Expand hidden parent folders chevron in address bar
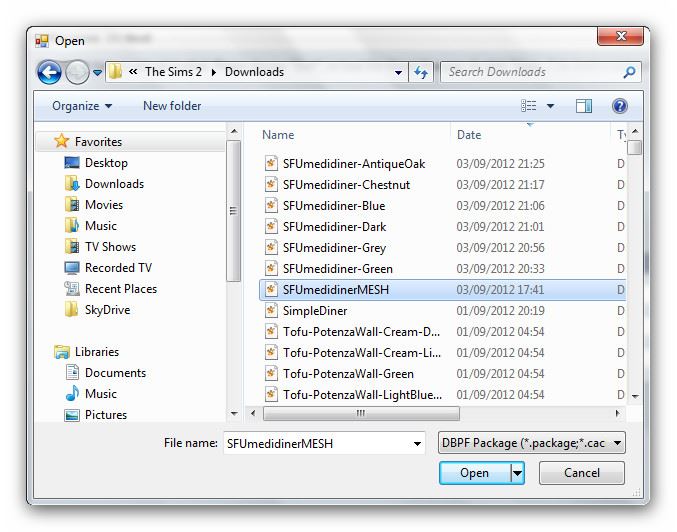Screen dimensions: 677x532 (x=133, y=72)
